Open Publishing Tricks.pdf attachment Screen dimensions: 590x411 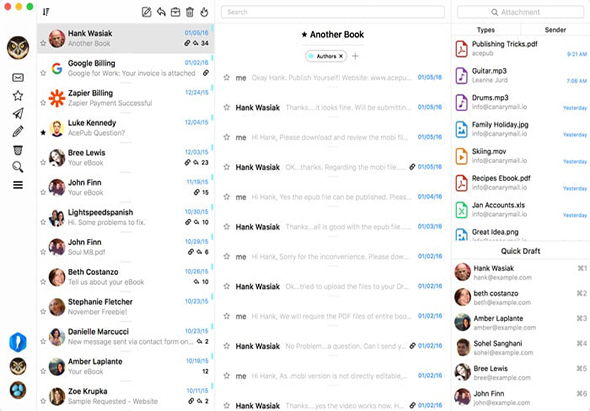click(521, 49)
